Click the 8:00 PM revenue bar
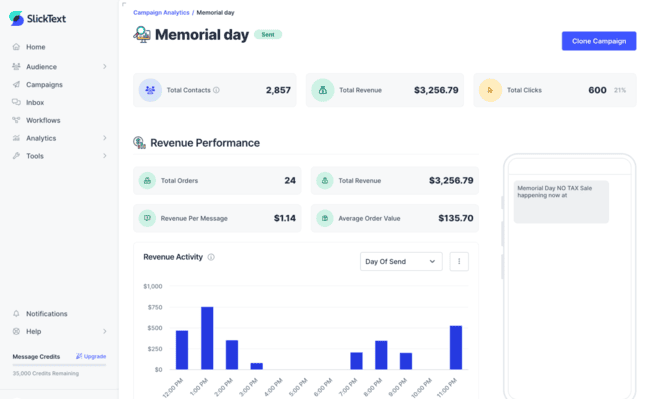The image size is (650, 399). (x=381, y=355)
